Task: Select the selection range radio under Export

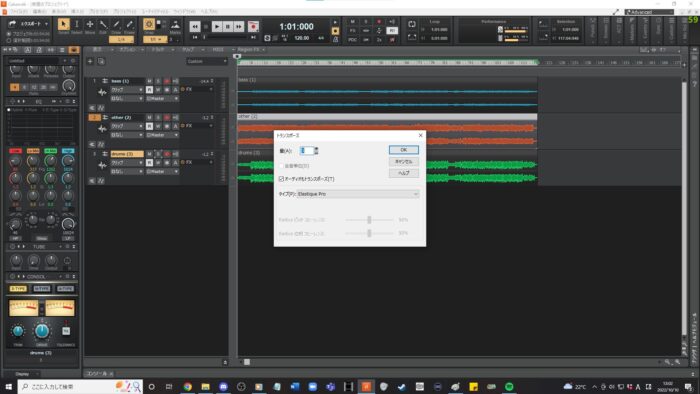Action: point(9,40)
